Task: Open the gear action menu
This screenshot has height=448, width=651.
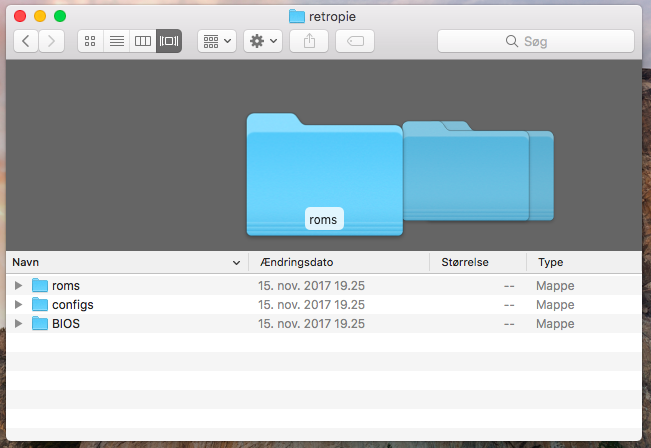Action: coord(263,41)
